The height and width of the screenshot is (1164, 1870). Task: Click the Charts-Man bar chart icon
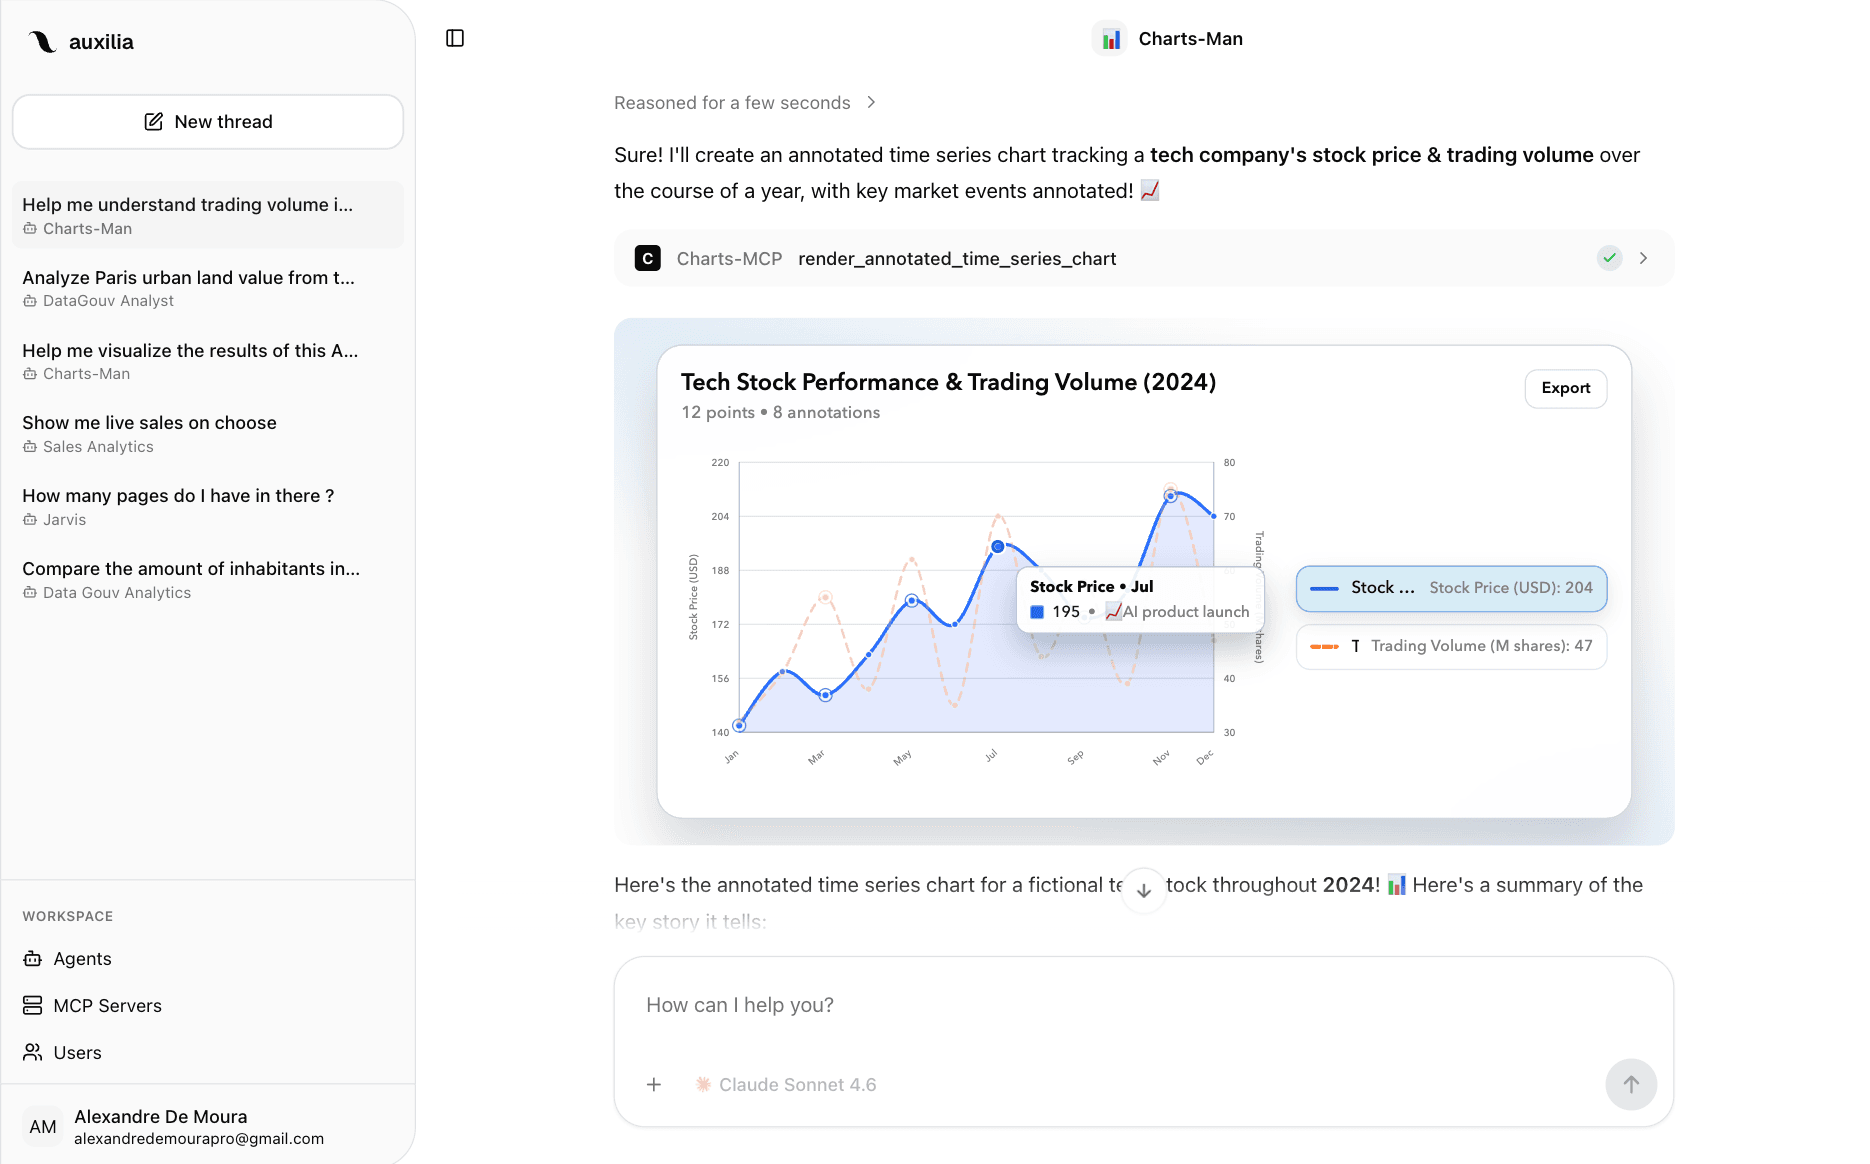[x=1111, y=39]
